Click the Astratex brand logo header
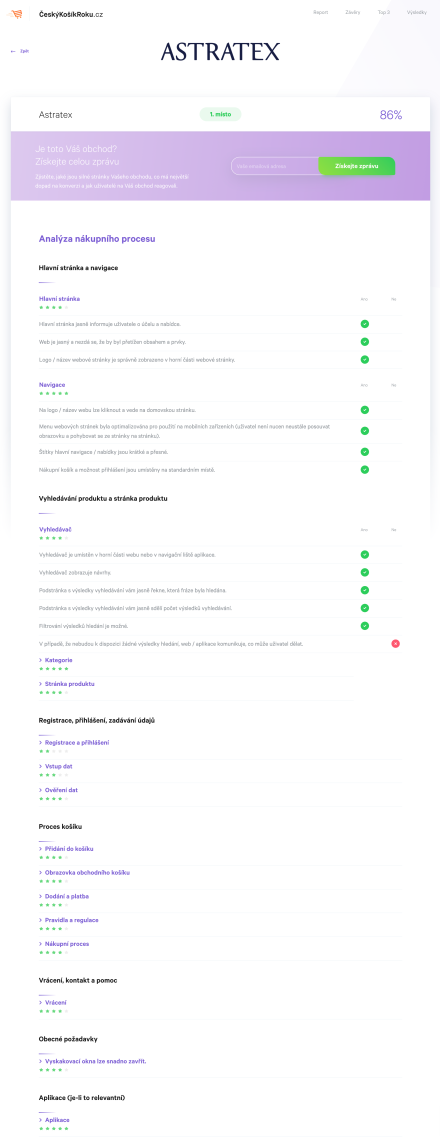The width and height of the screenshot is (440, 1143). [x=220, y=51]
